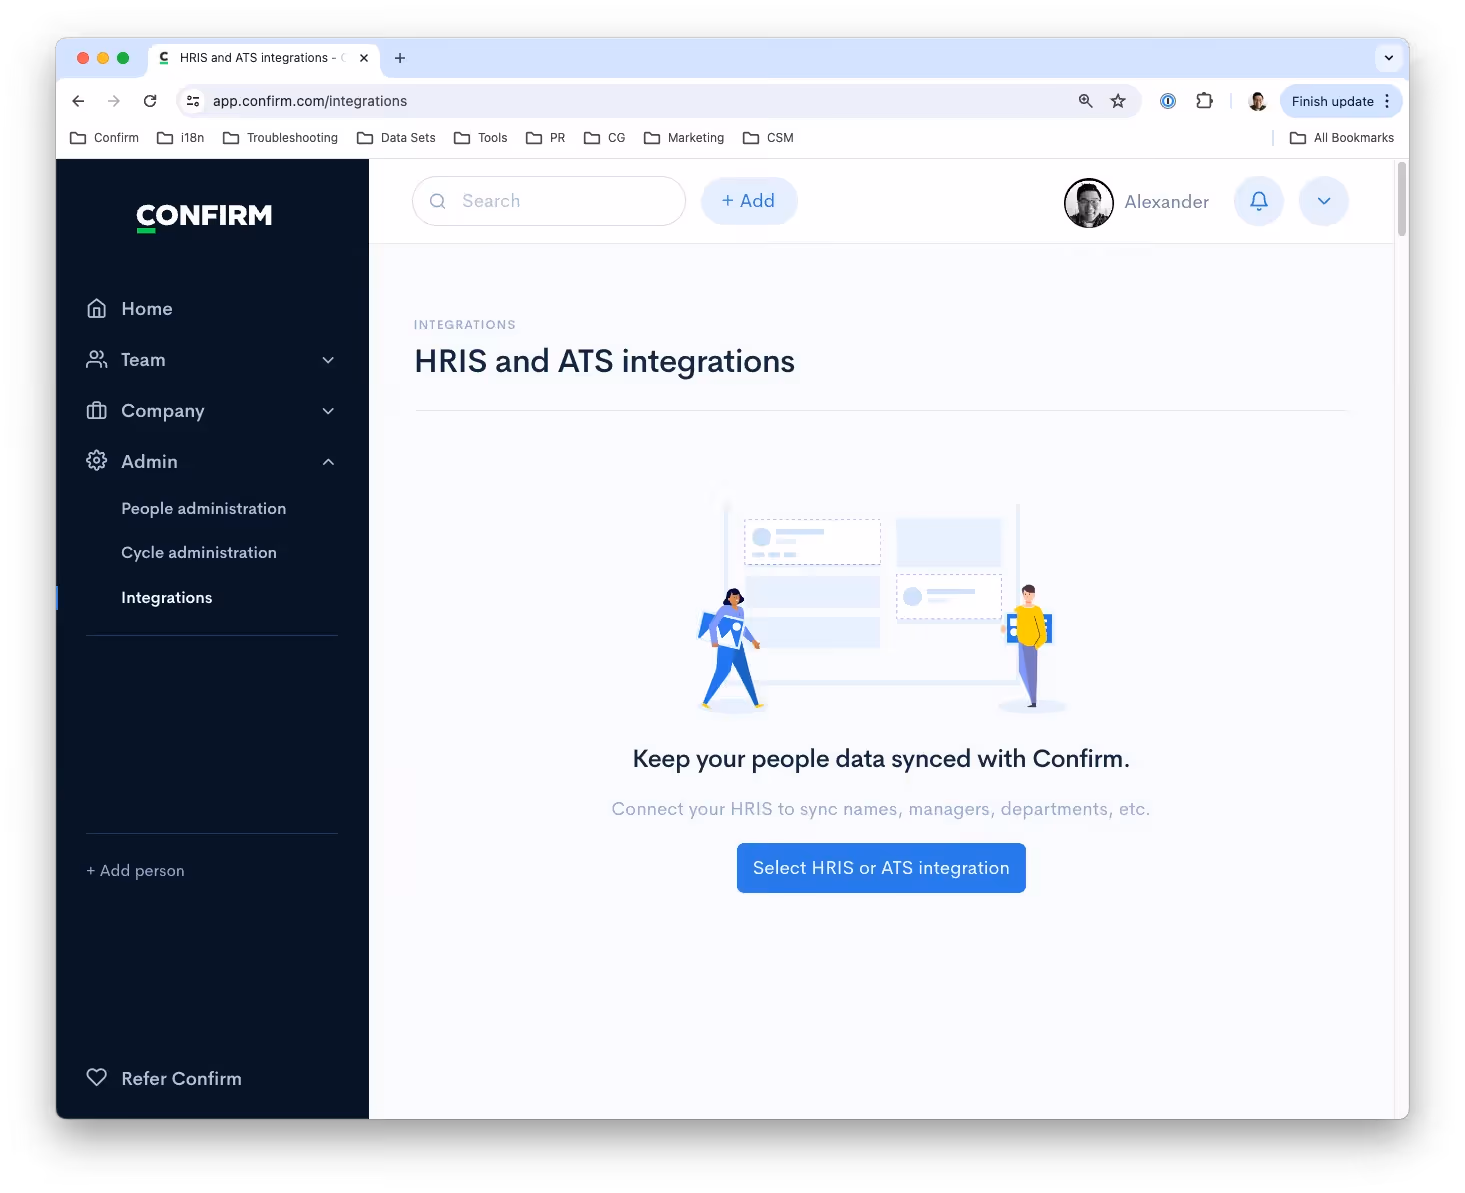Reload the current page

click(150, 101)
